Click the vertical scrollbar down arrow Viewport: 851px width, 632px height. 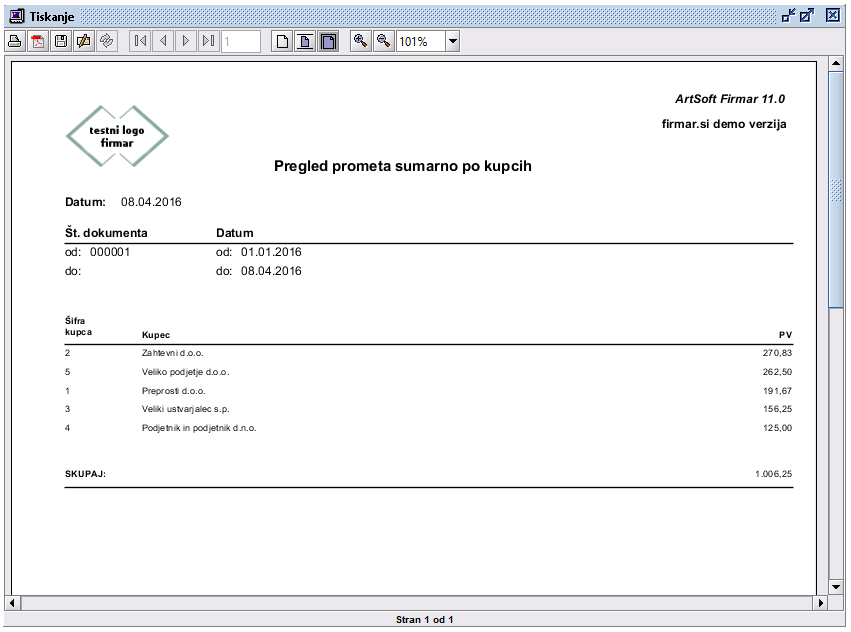pos(836,587)
